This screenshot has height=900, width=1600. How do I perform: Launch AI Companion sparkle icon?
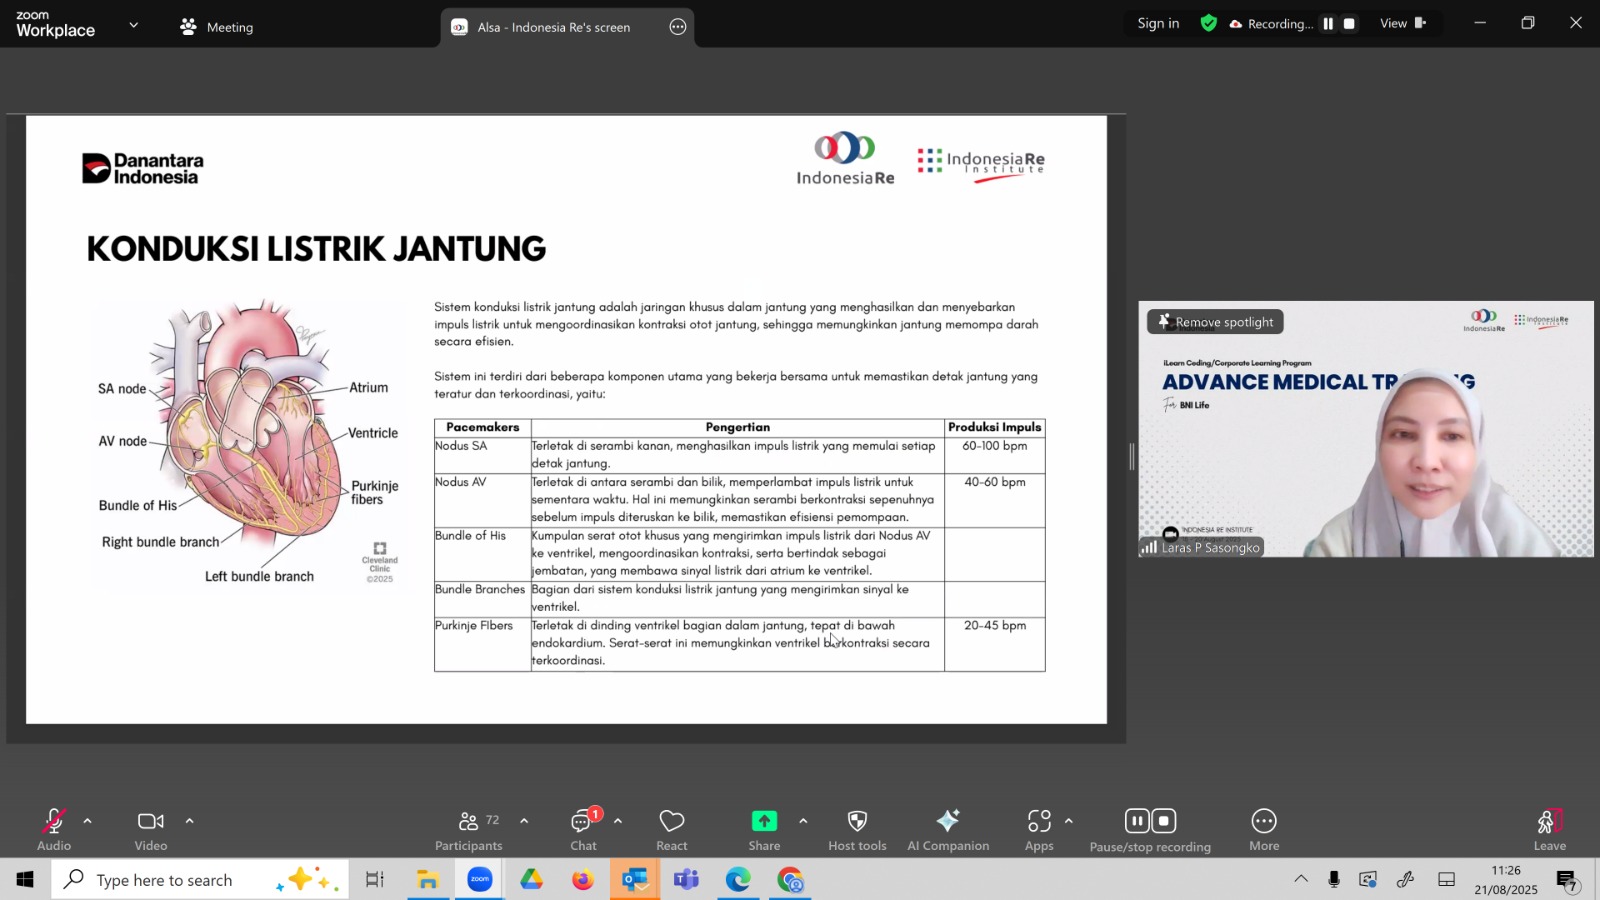click(947, 822)
